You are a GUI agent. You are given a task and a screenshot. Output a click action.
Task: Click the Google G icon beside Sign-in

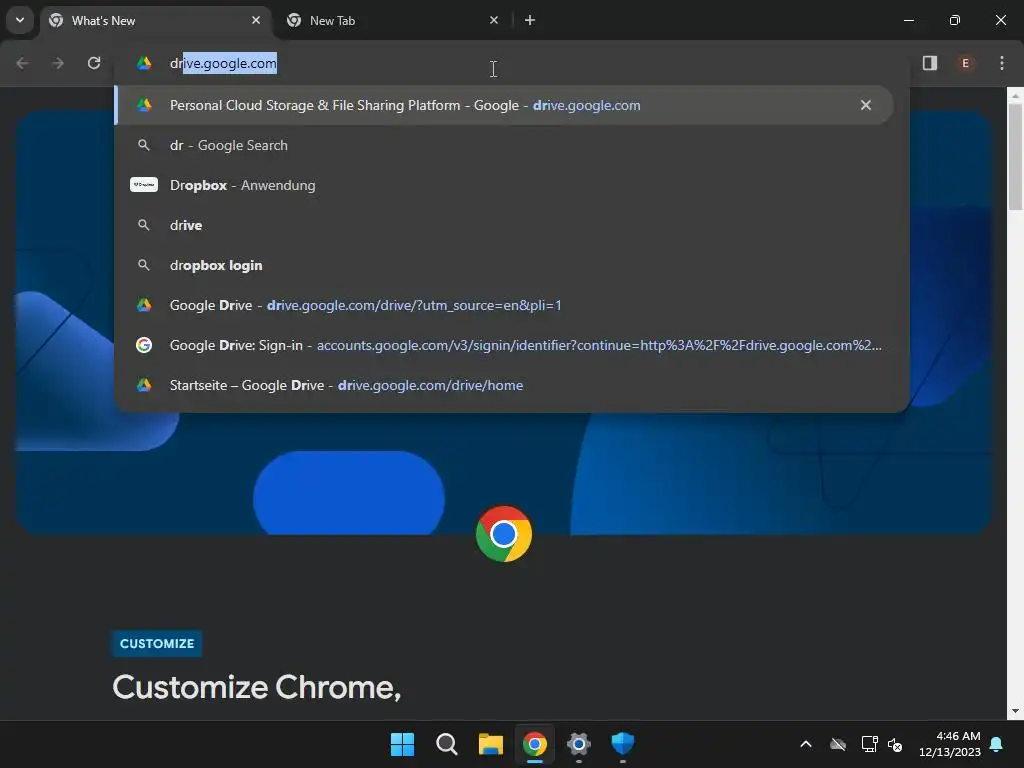coord(144,345)
